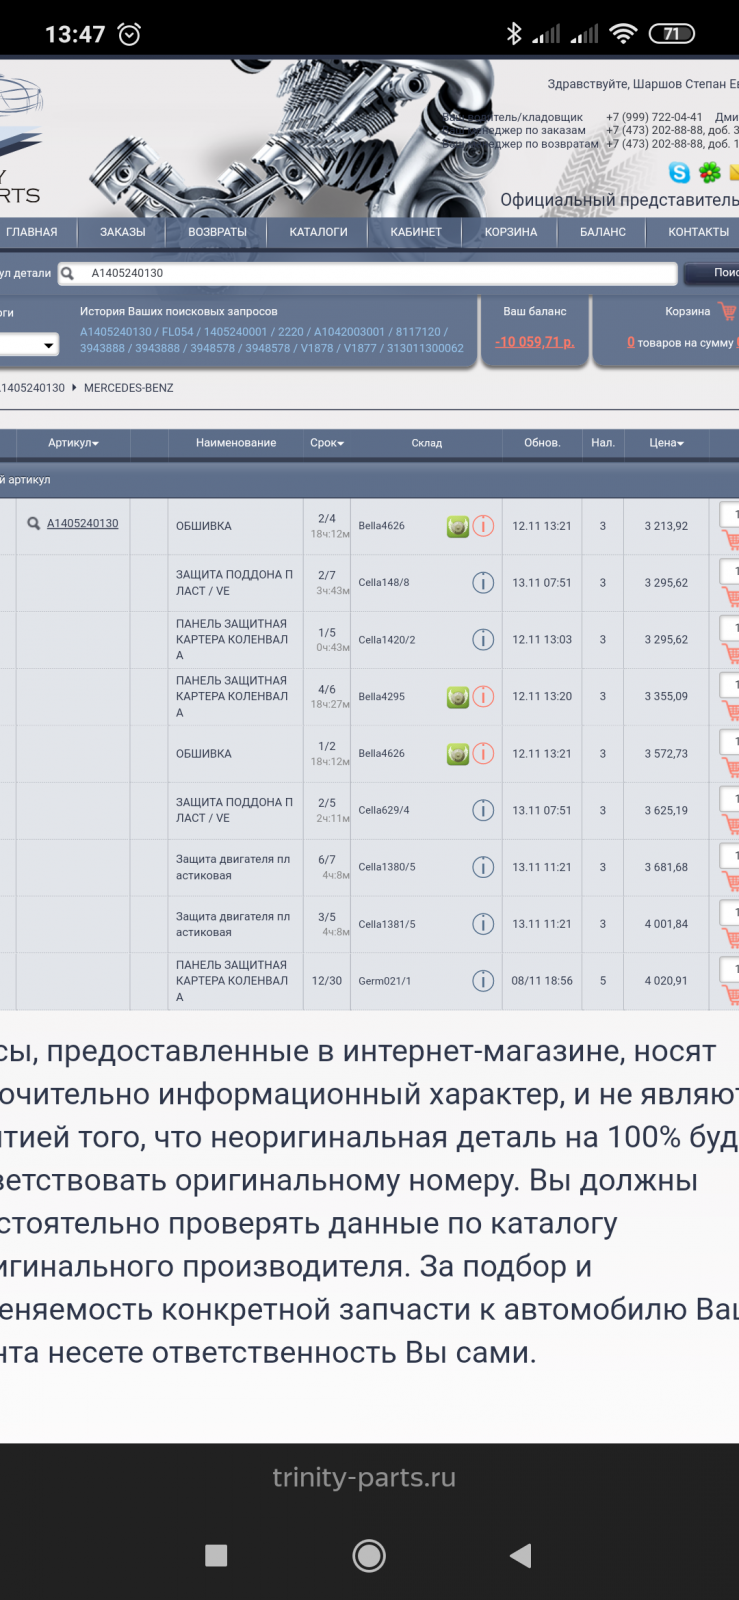Screen dimensions: 739x1600
Task: Click search history item FL054
Action: coord(177,332)
